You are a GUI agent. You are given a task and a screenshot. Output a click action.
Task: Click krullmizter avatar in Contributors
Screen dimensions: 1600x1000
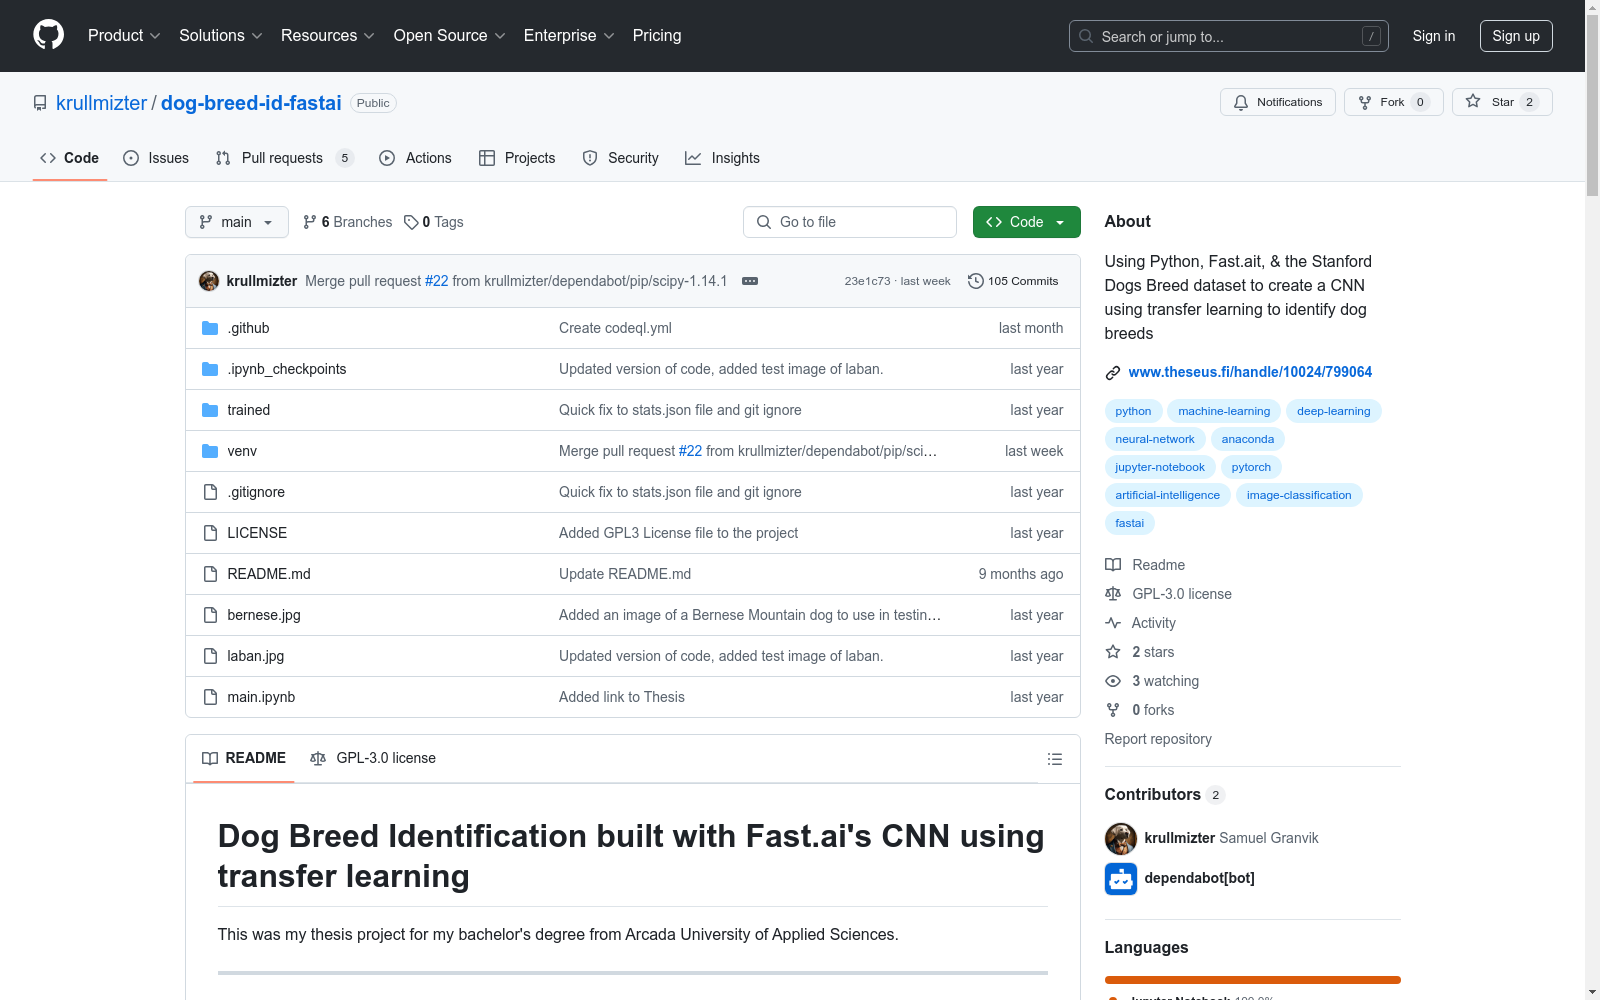coord(1121,839)
